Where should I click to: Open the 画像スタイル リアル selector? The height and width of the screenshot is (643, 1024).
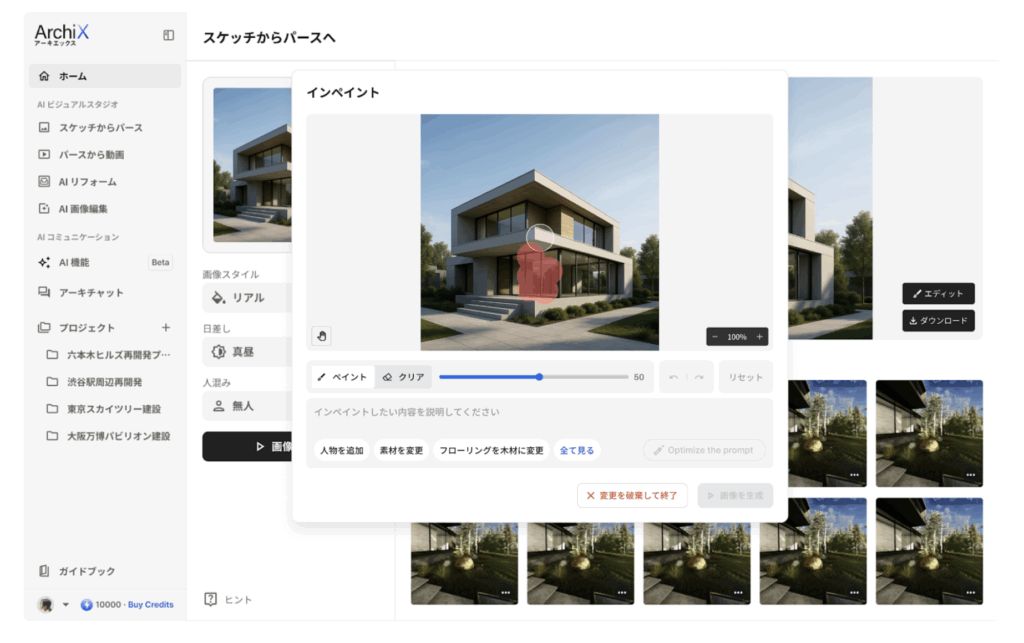(248, 298)
